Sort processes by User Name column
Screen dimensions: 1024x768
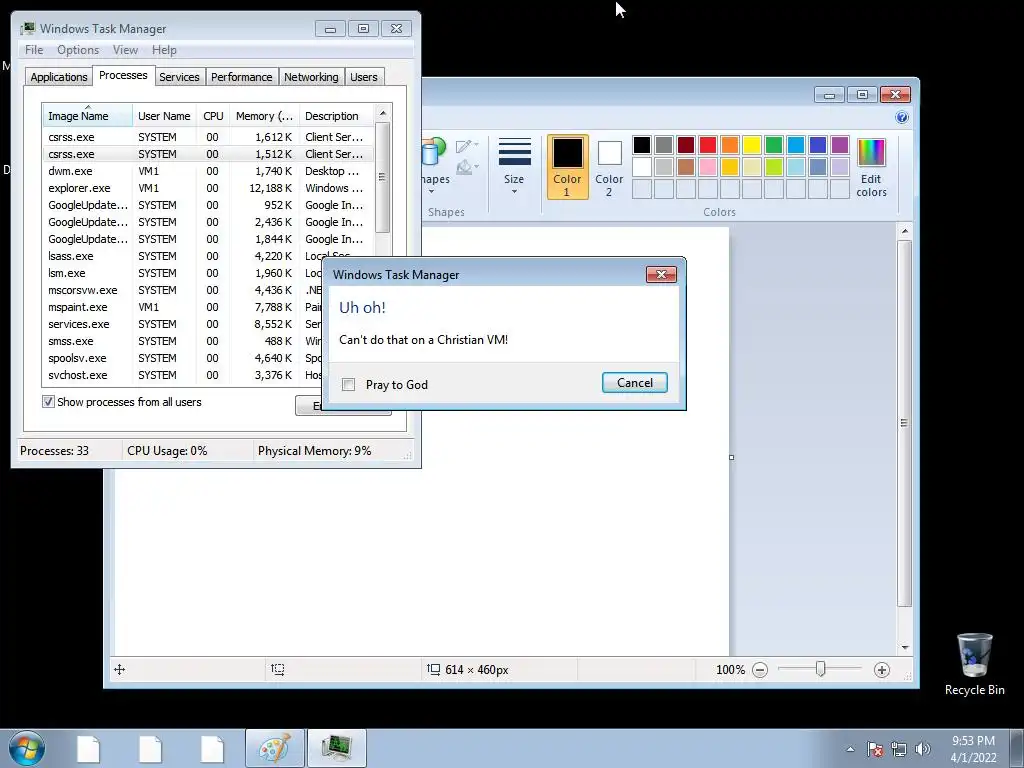pyautogui.click(x=164, y=116)
